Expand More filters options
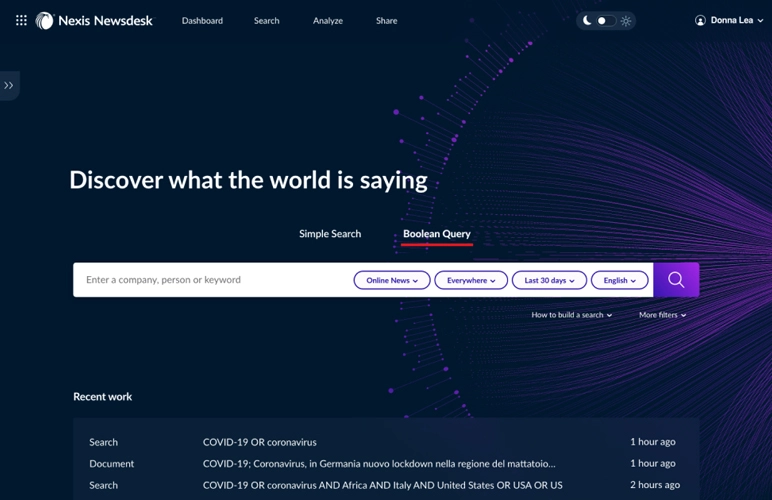The height and width of the screenshot is (500, 772). point(662,315)
